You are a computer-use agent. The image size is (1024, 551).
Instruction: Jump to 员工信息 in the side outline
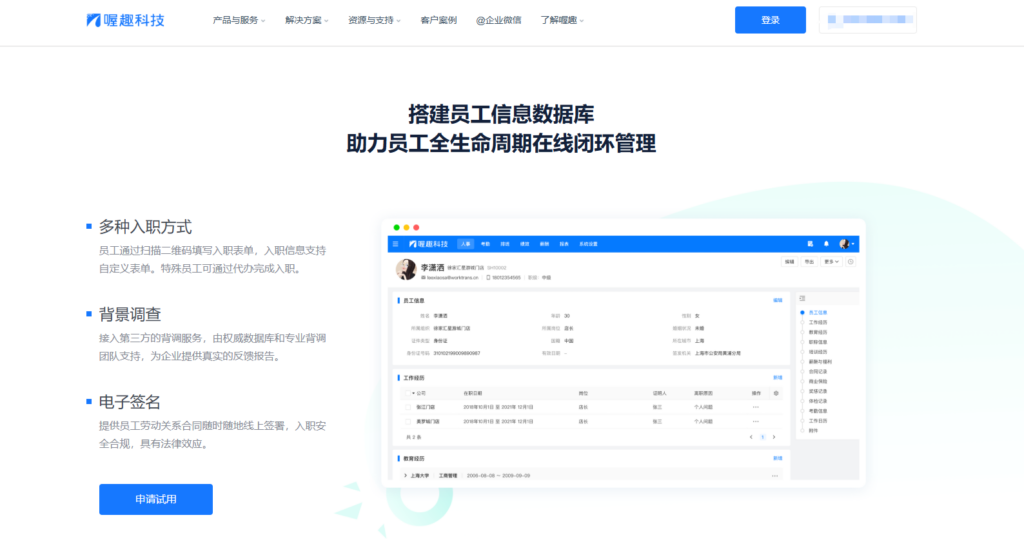tap(818, 313)
